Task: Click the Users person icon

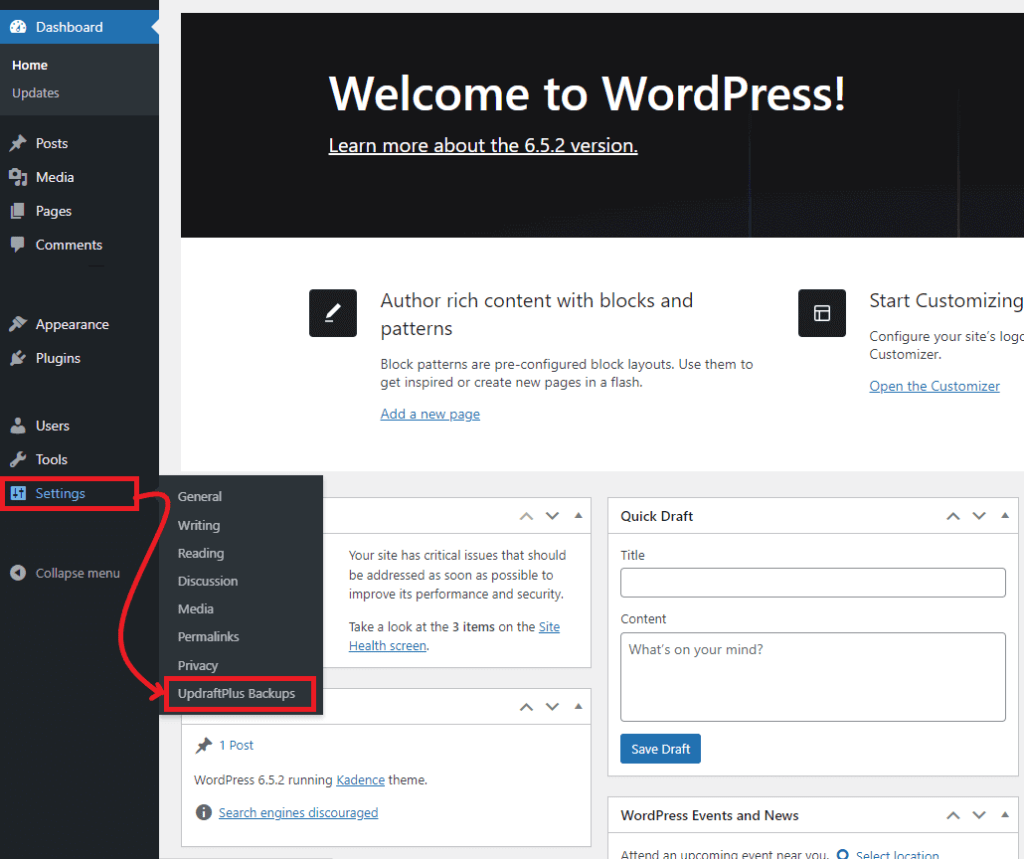Action: (x=18, y=425)
